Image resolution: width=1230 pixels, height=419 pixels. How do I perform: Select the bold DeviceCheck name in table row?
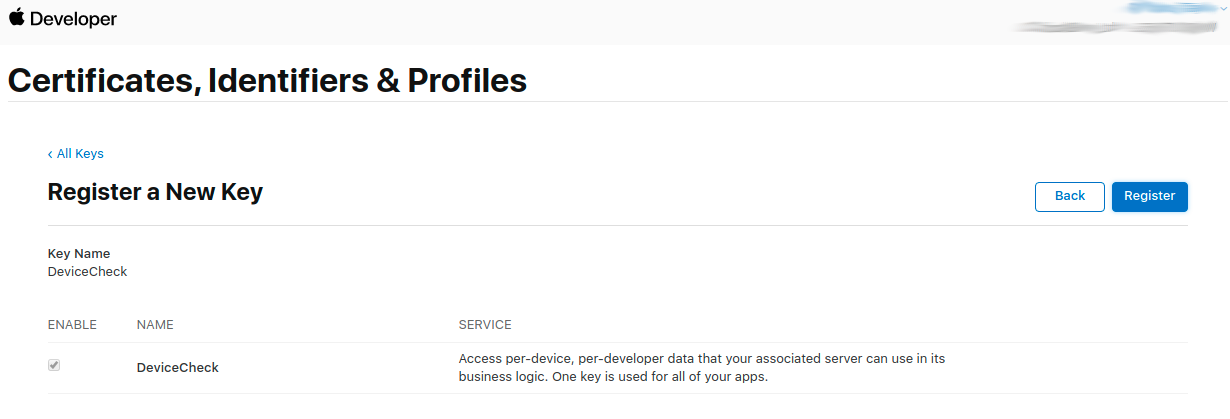point(177,368)
